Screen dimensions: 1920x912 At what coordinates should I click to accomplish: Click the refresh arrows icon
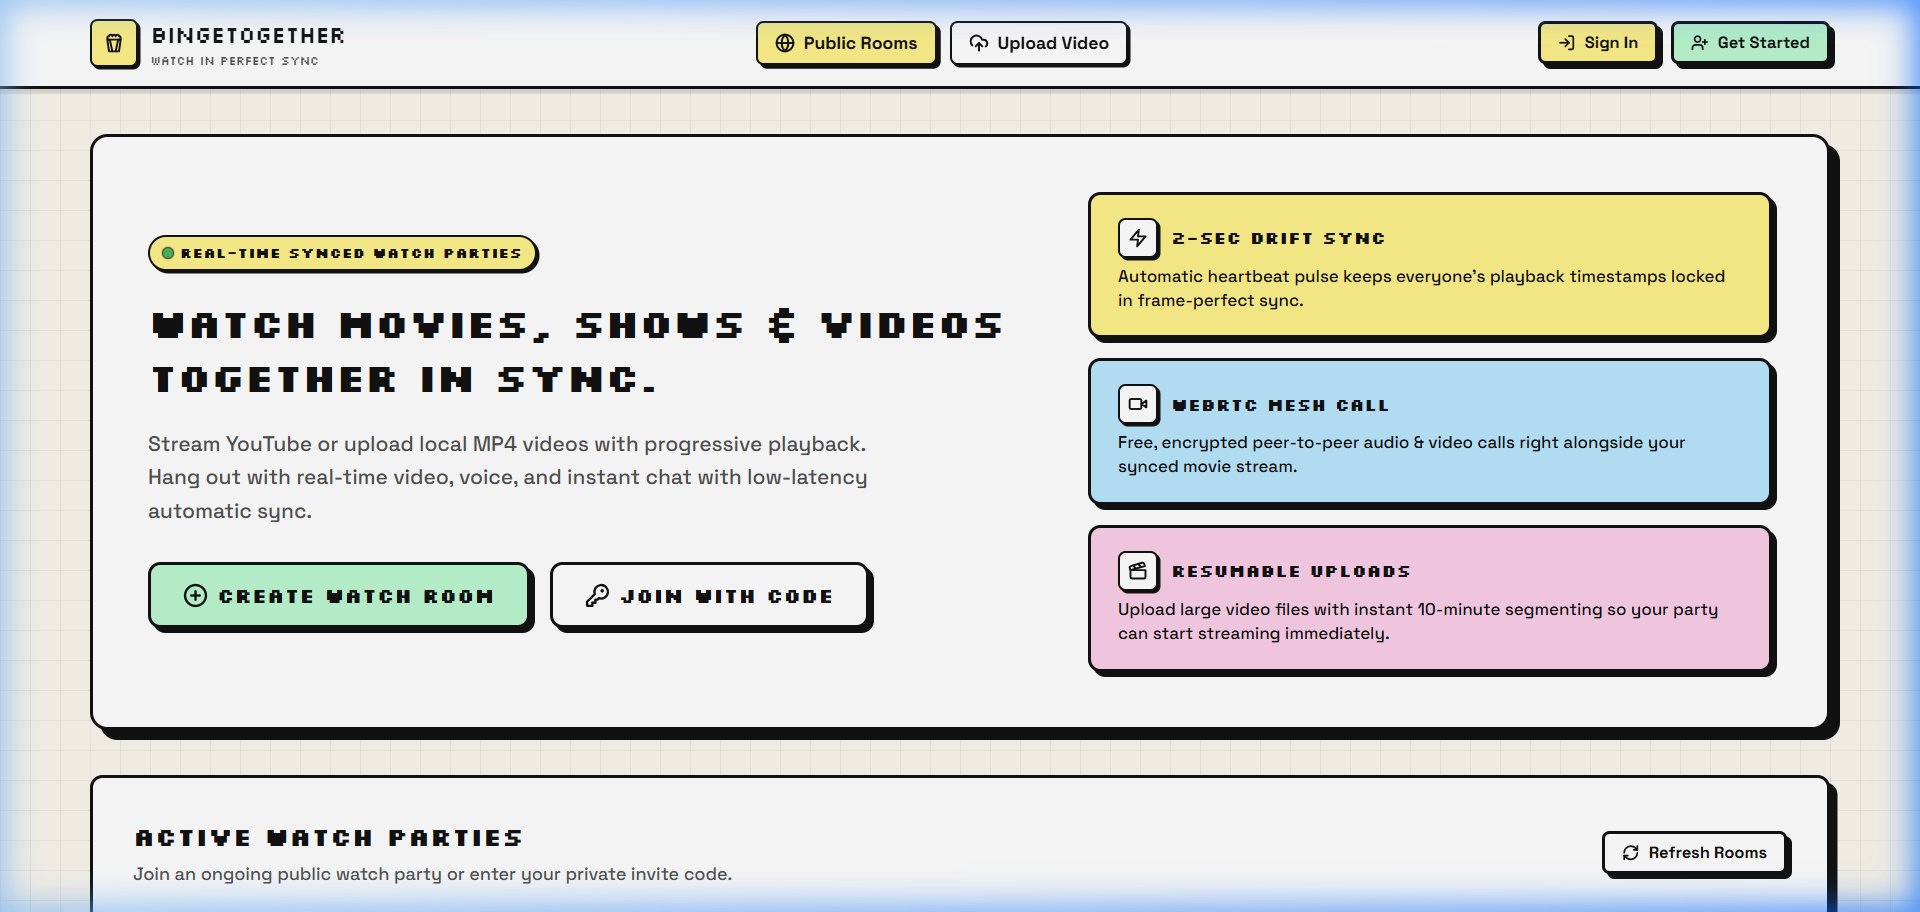(x=1631, y=853)
